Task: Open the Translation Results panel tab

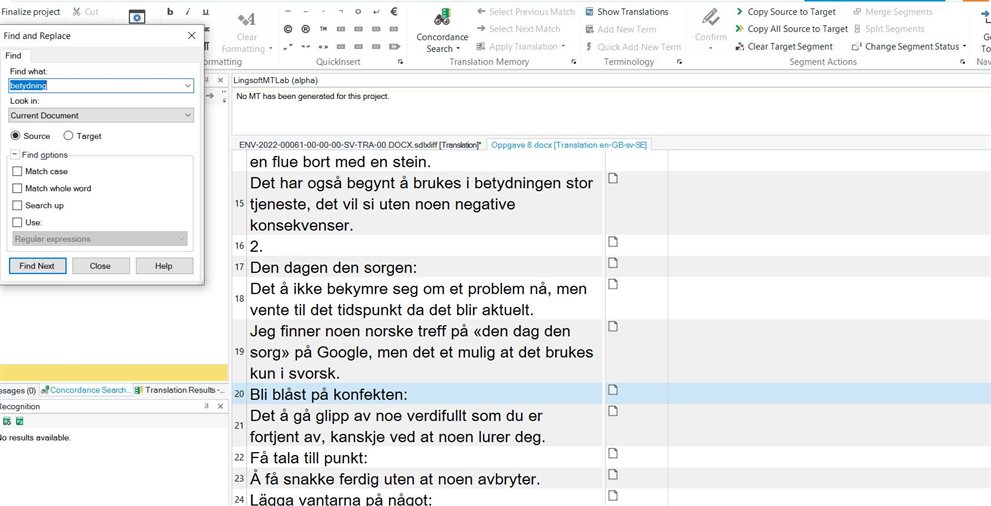Action: pyautogui.click(x=180, y=390)
